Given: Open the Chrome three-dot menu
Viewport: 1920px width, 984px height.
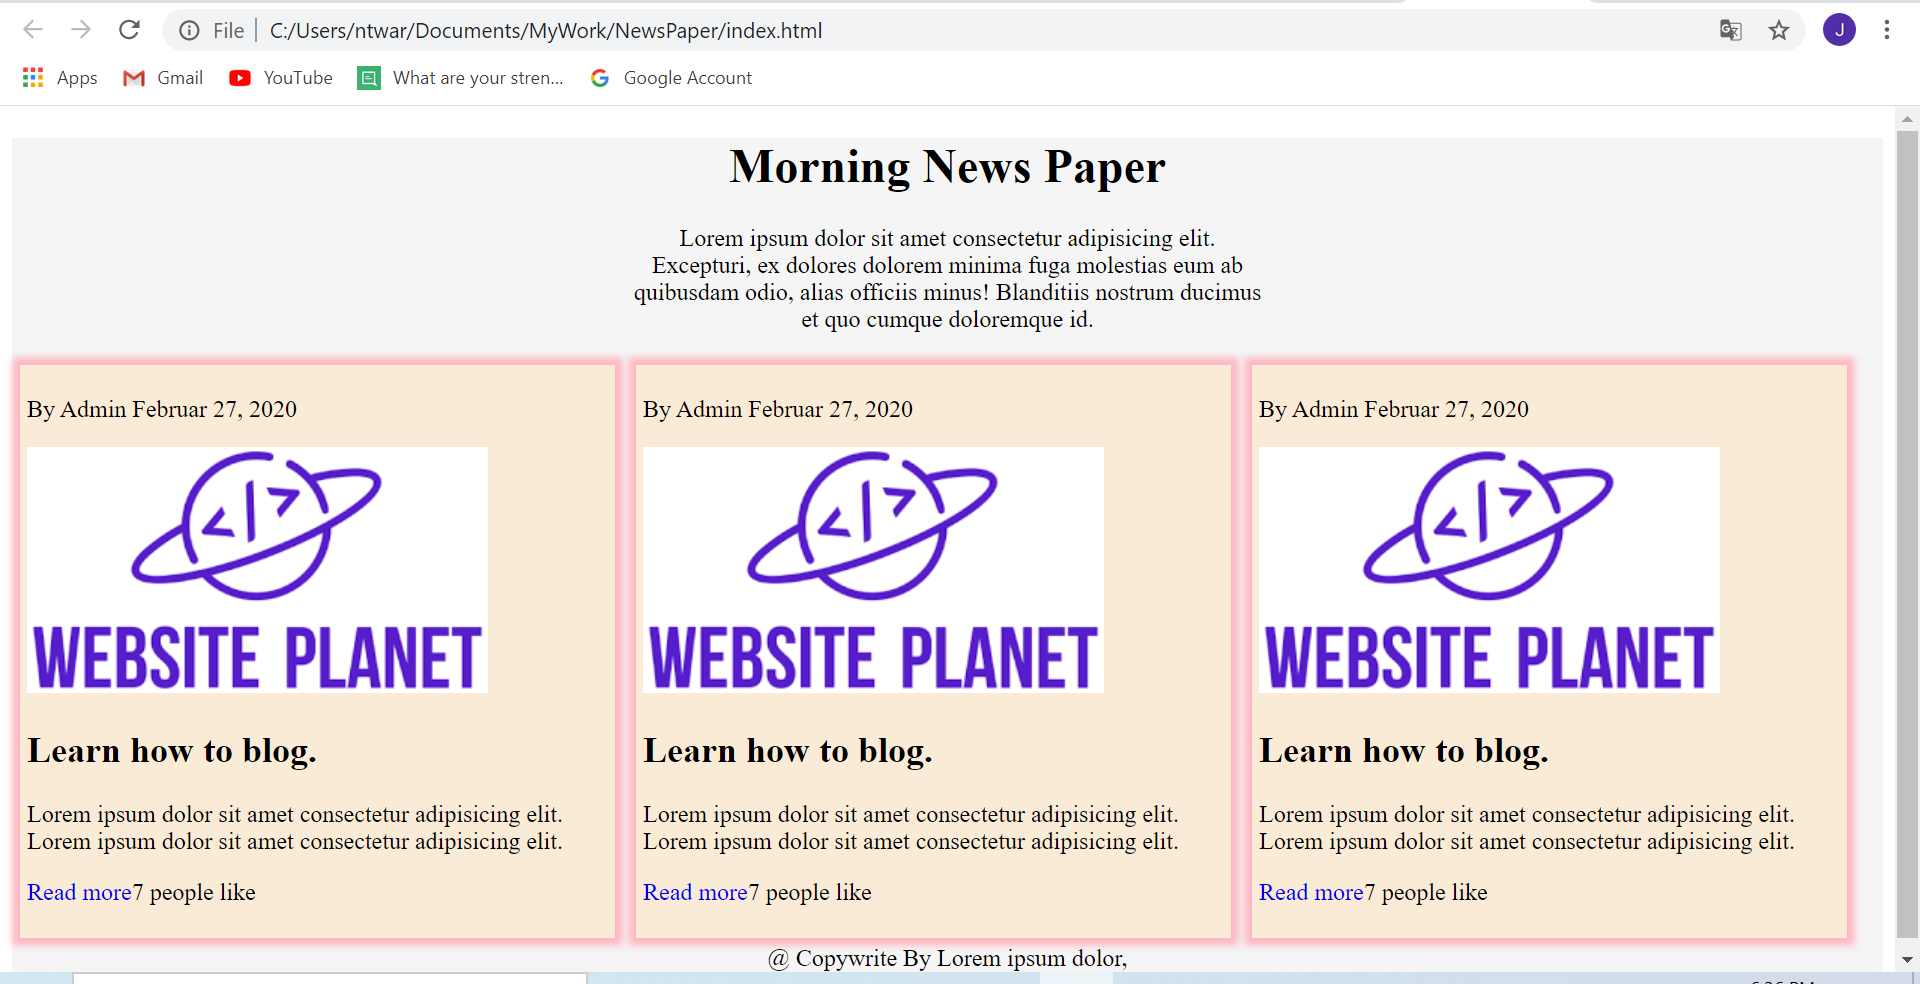Looking at the screenshot, I should [1888, 30].
